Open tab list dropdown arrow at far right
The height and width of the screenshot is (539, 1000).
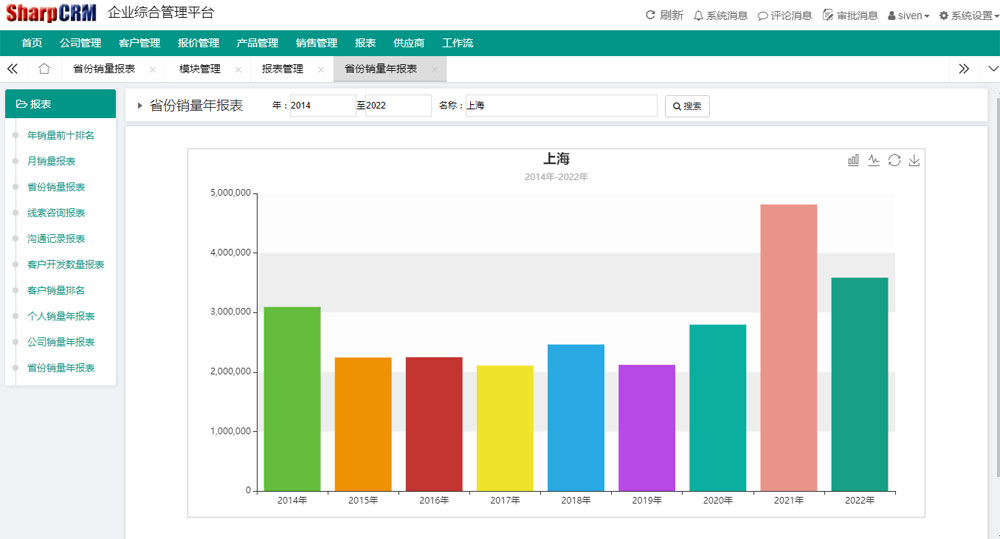coord(992,69)
